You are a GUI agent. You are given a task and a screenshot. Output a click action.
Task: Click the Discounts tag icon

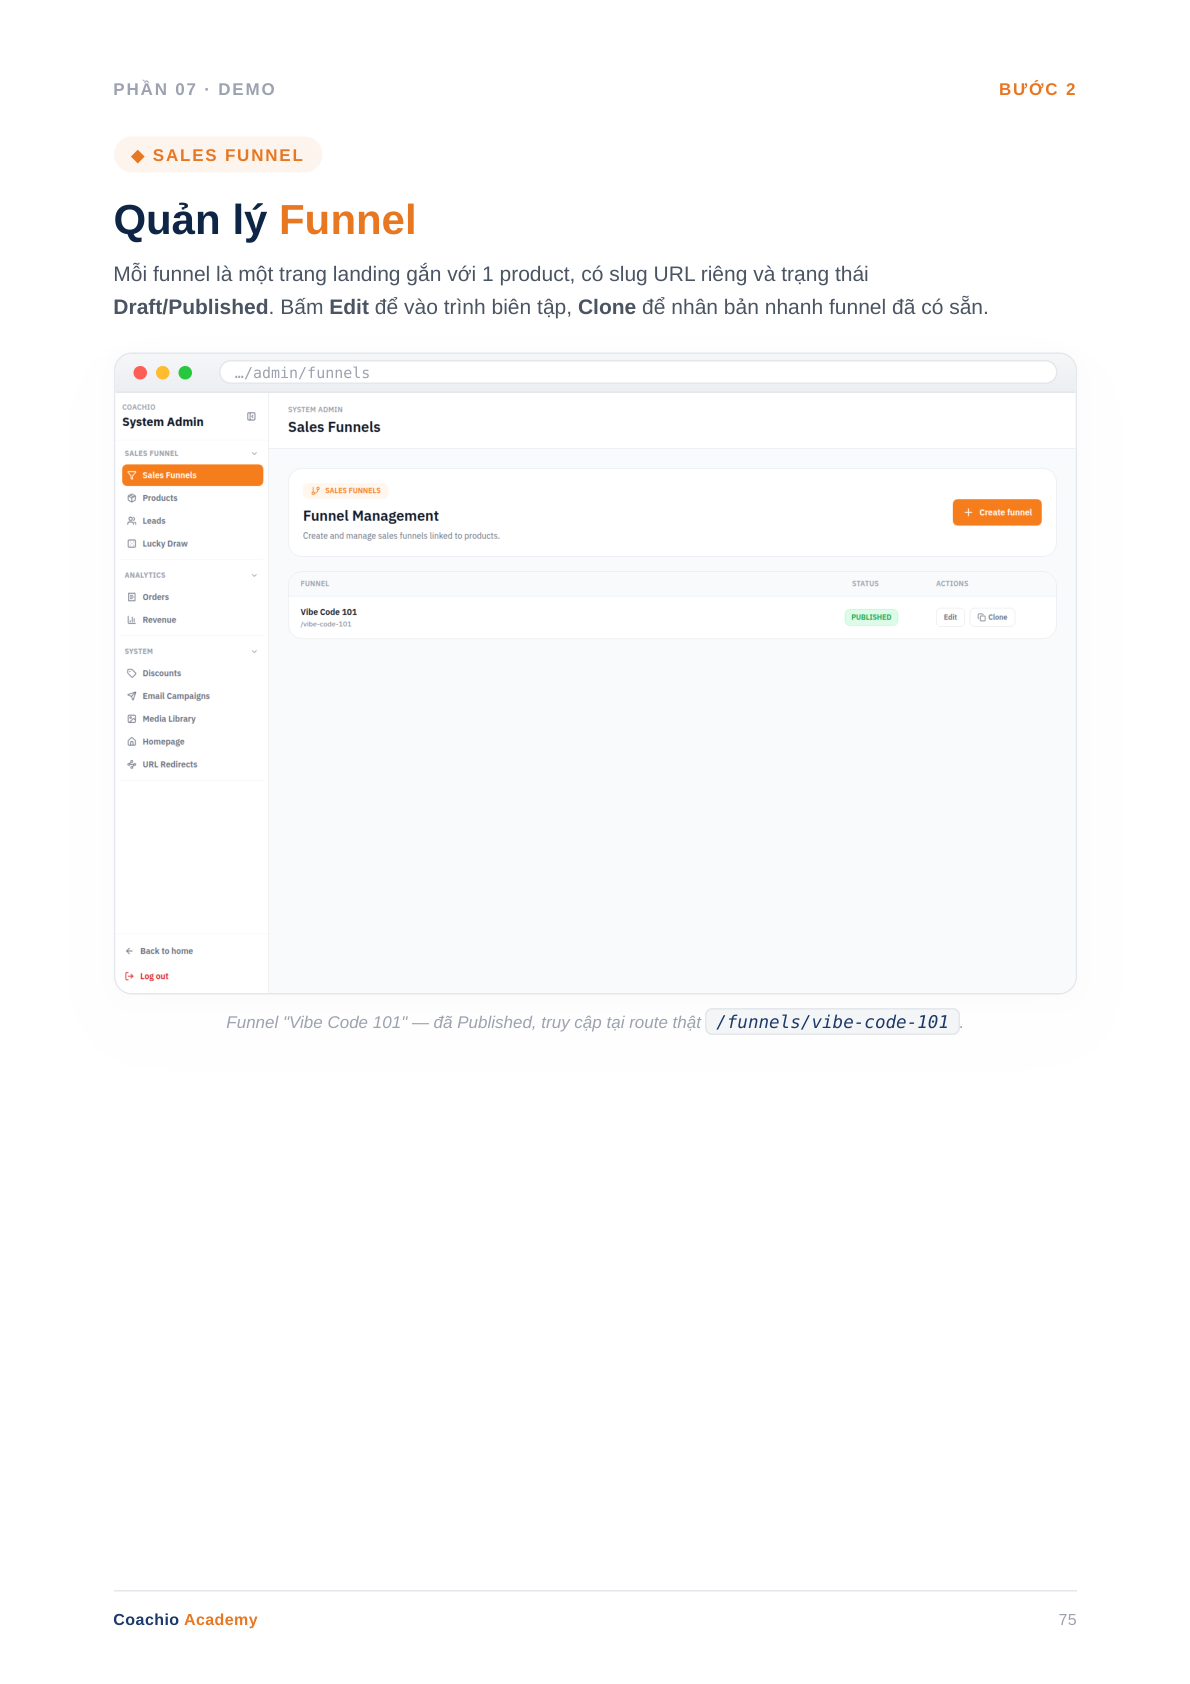pos(132,673)
